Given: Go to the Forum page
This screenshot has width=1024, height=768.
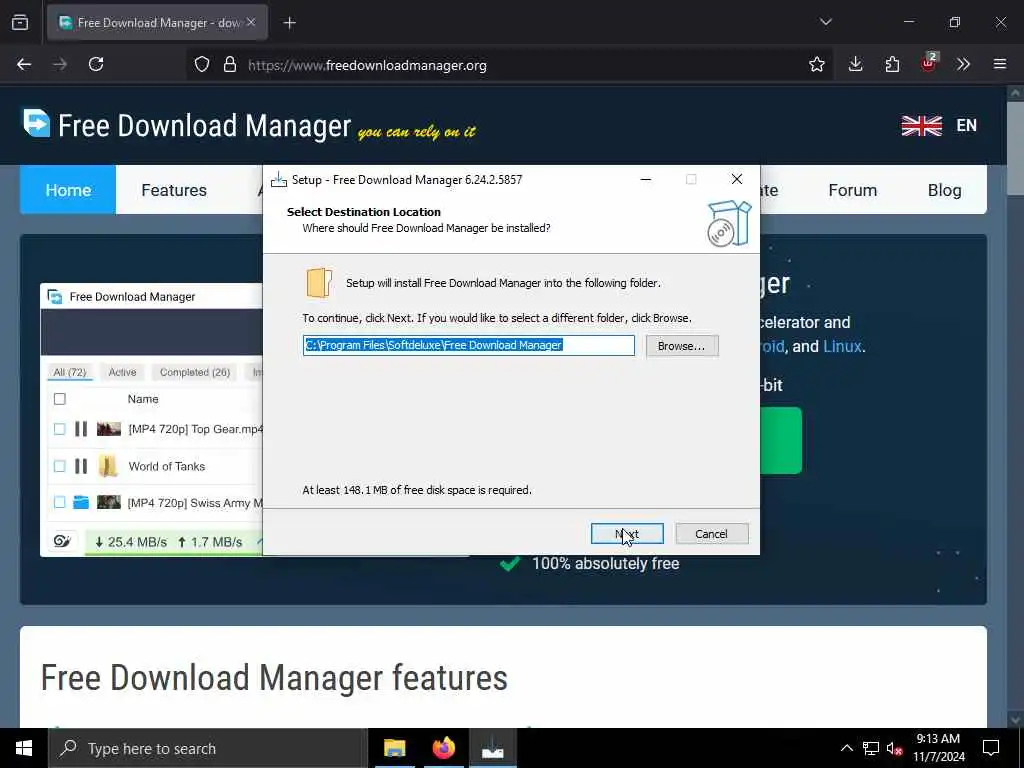Looking at the screenshot, I should click(852, 190).
